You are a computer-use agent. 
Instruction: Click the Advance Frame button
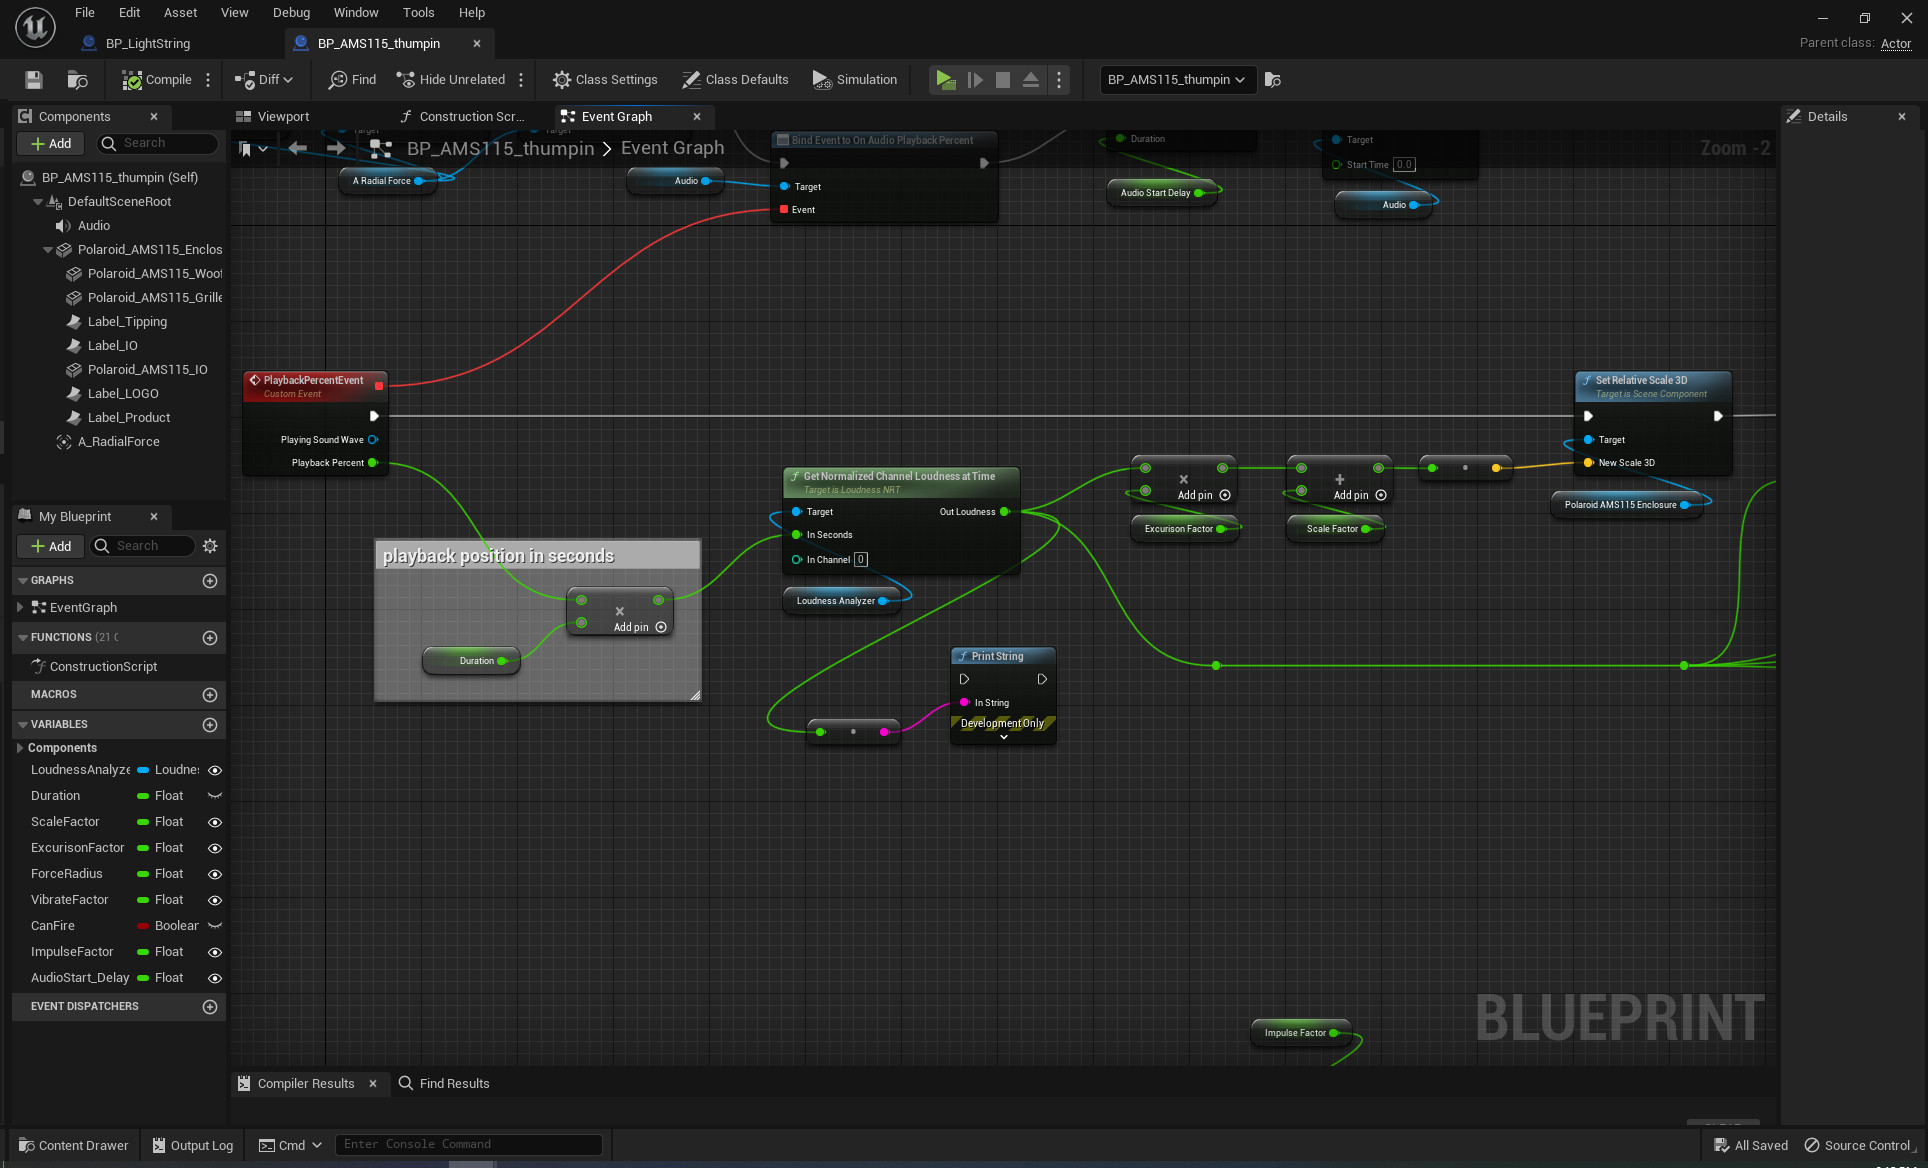975,80
